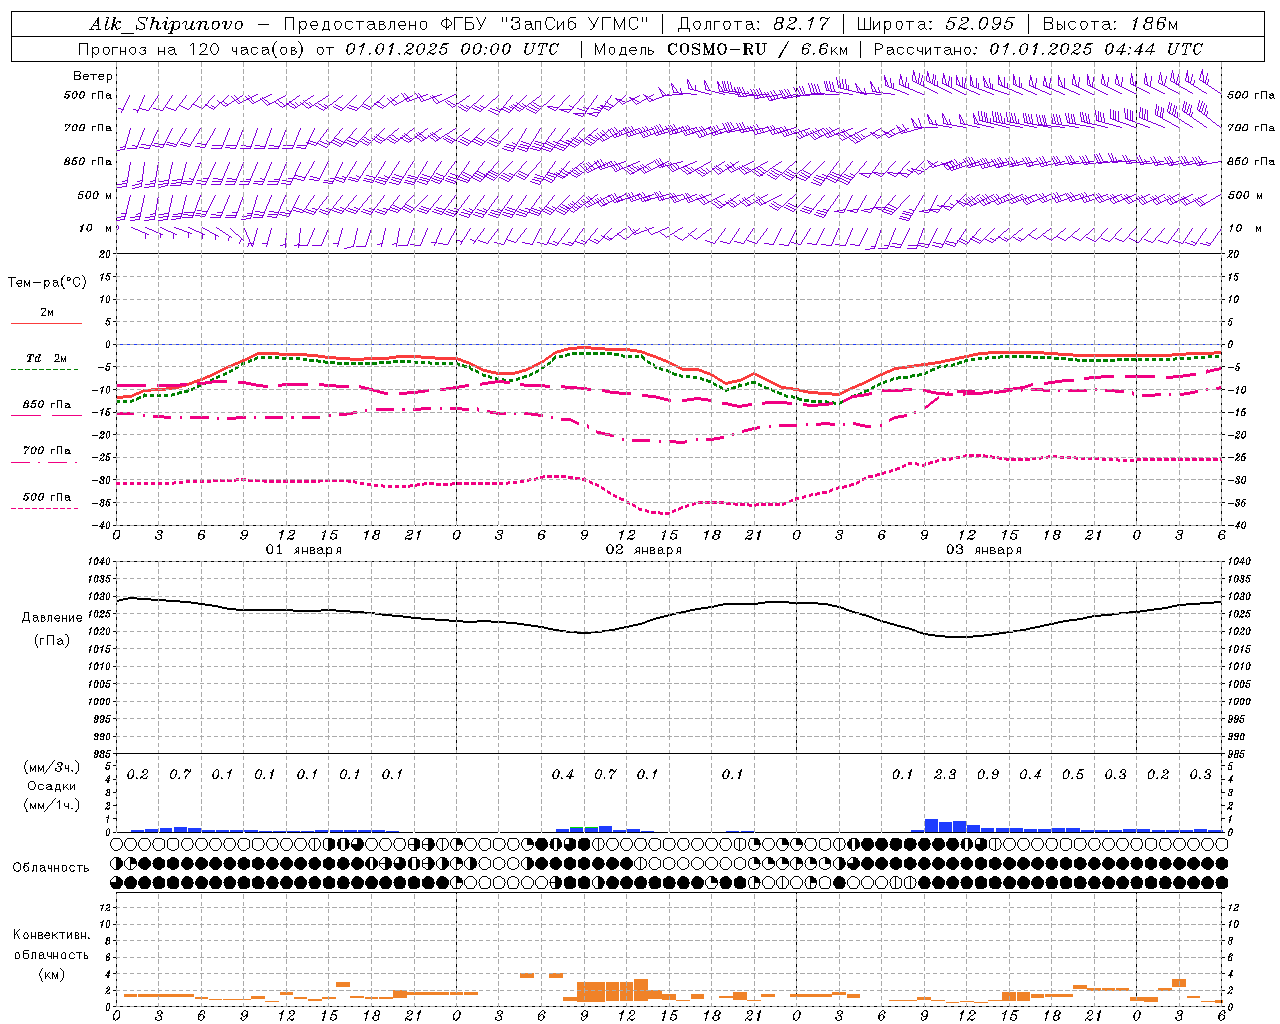Image resolution: width=1280 pixels, height=1024 pixels.
Task: Click the (мм/1ч.) precipitation unit label
Action: [x=51, y=805]
